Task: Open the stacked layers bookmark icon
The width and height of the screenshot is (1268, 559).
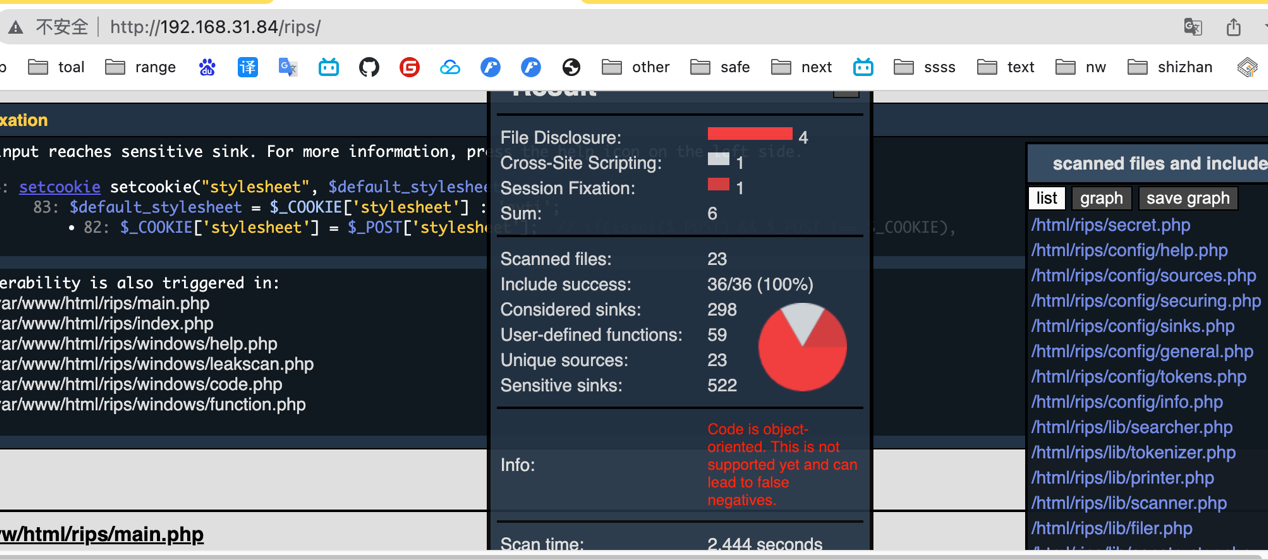Action: point(1246,67)
